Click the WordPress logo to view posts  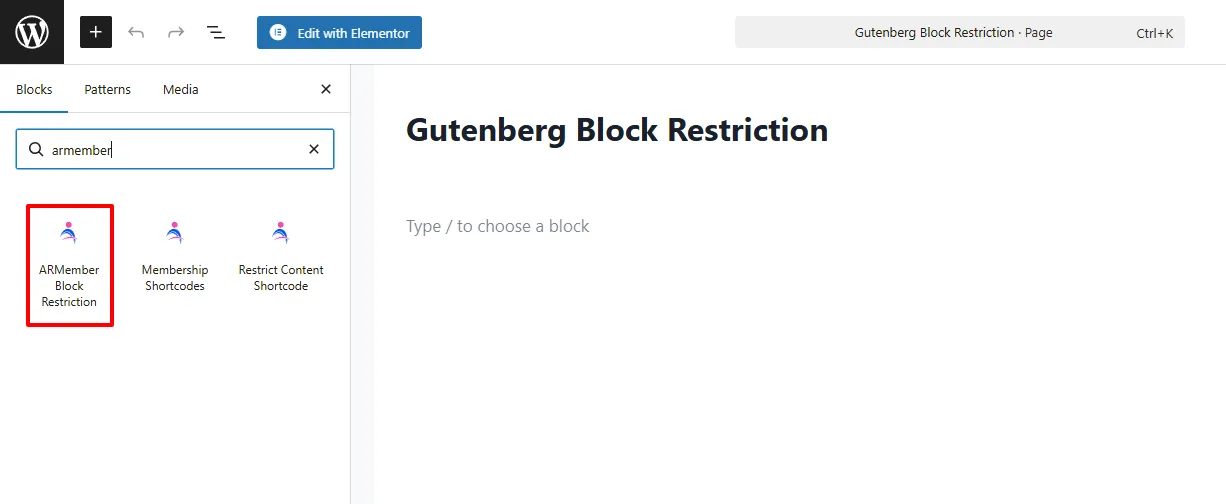[x=32, y=32]
